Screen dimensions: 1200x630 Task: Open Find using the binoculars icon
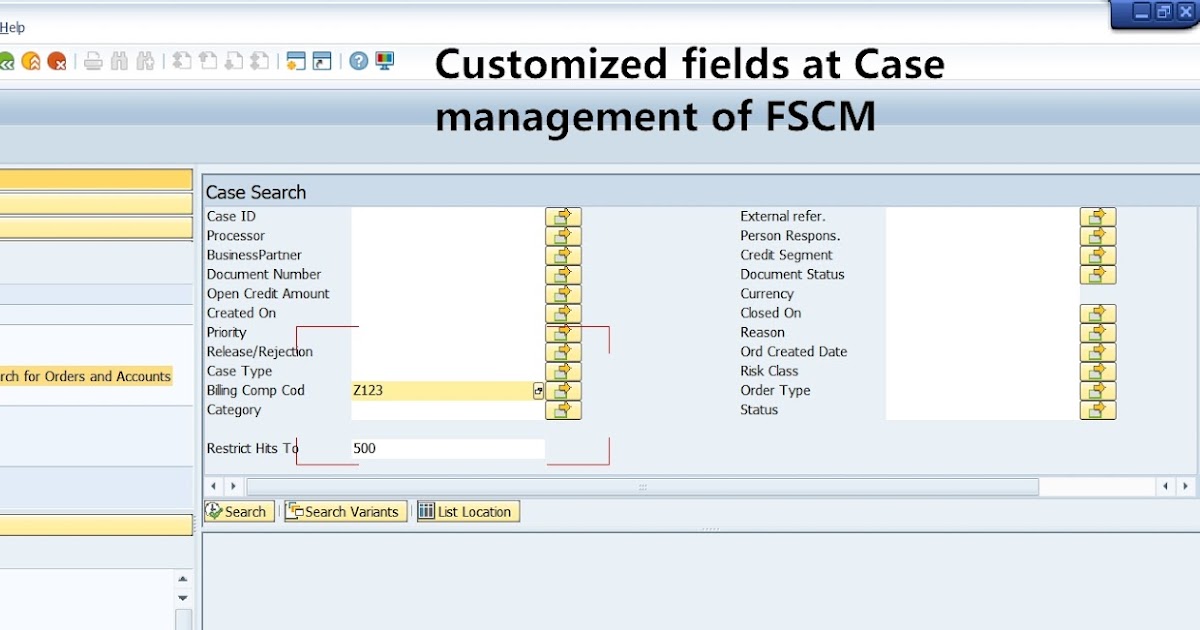click(118, 60)
